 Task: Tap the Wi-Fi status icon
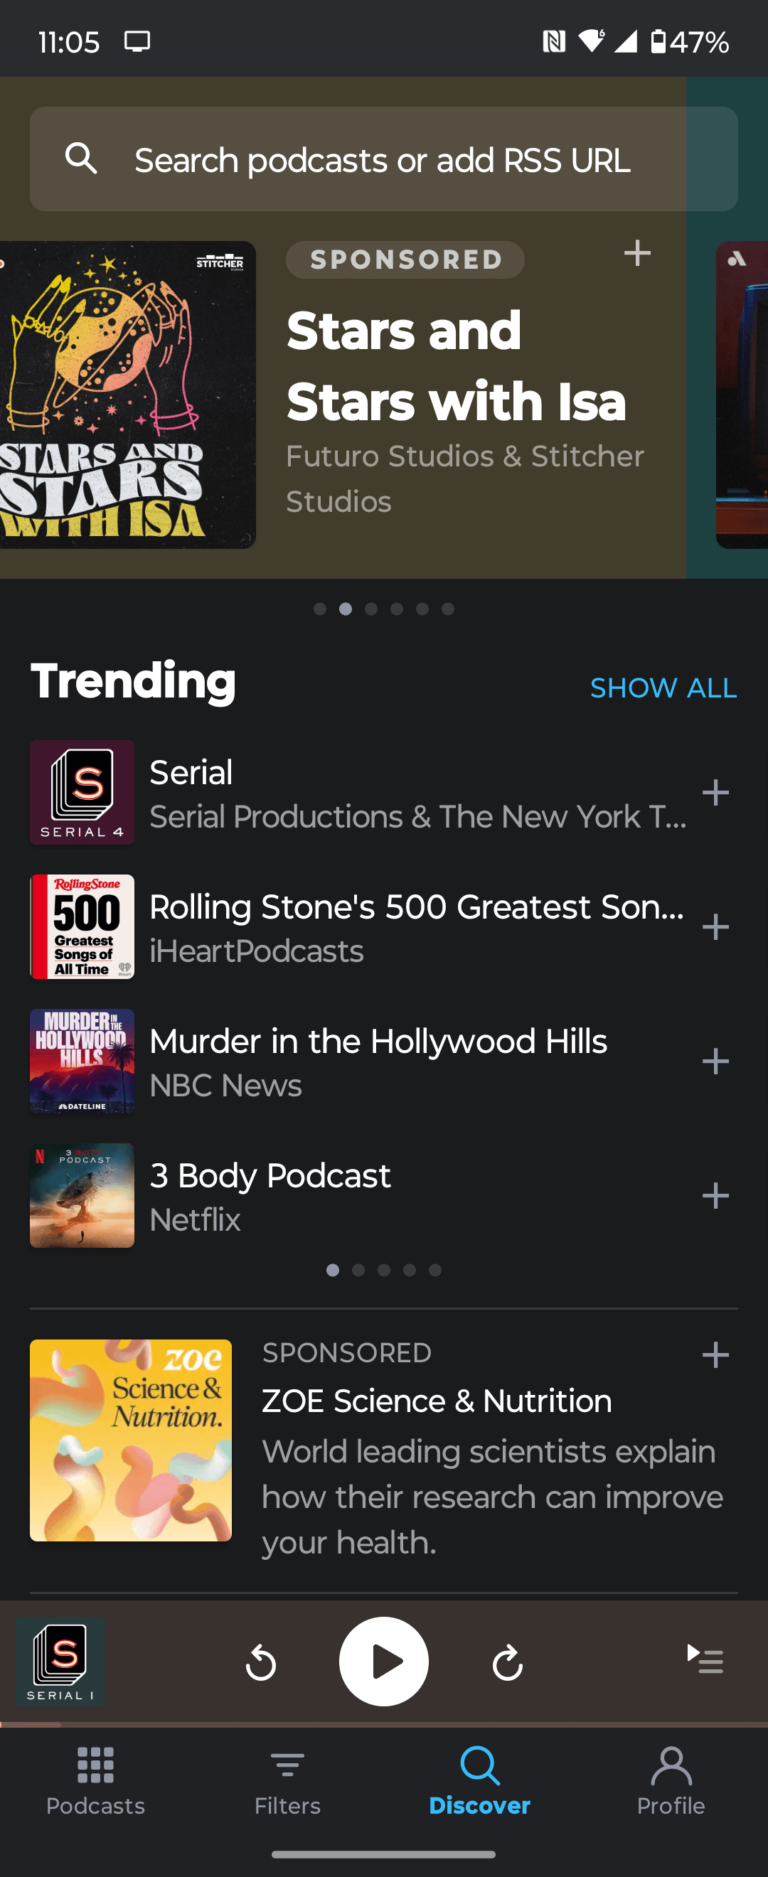tap(592, 41)
